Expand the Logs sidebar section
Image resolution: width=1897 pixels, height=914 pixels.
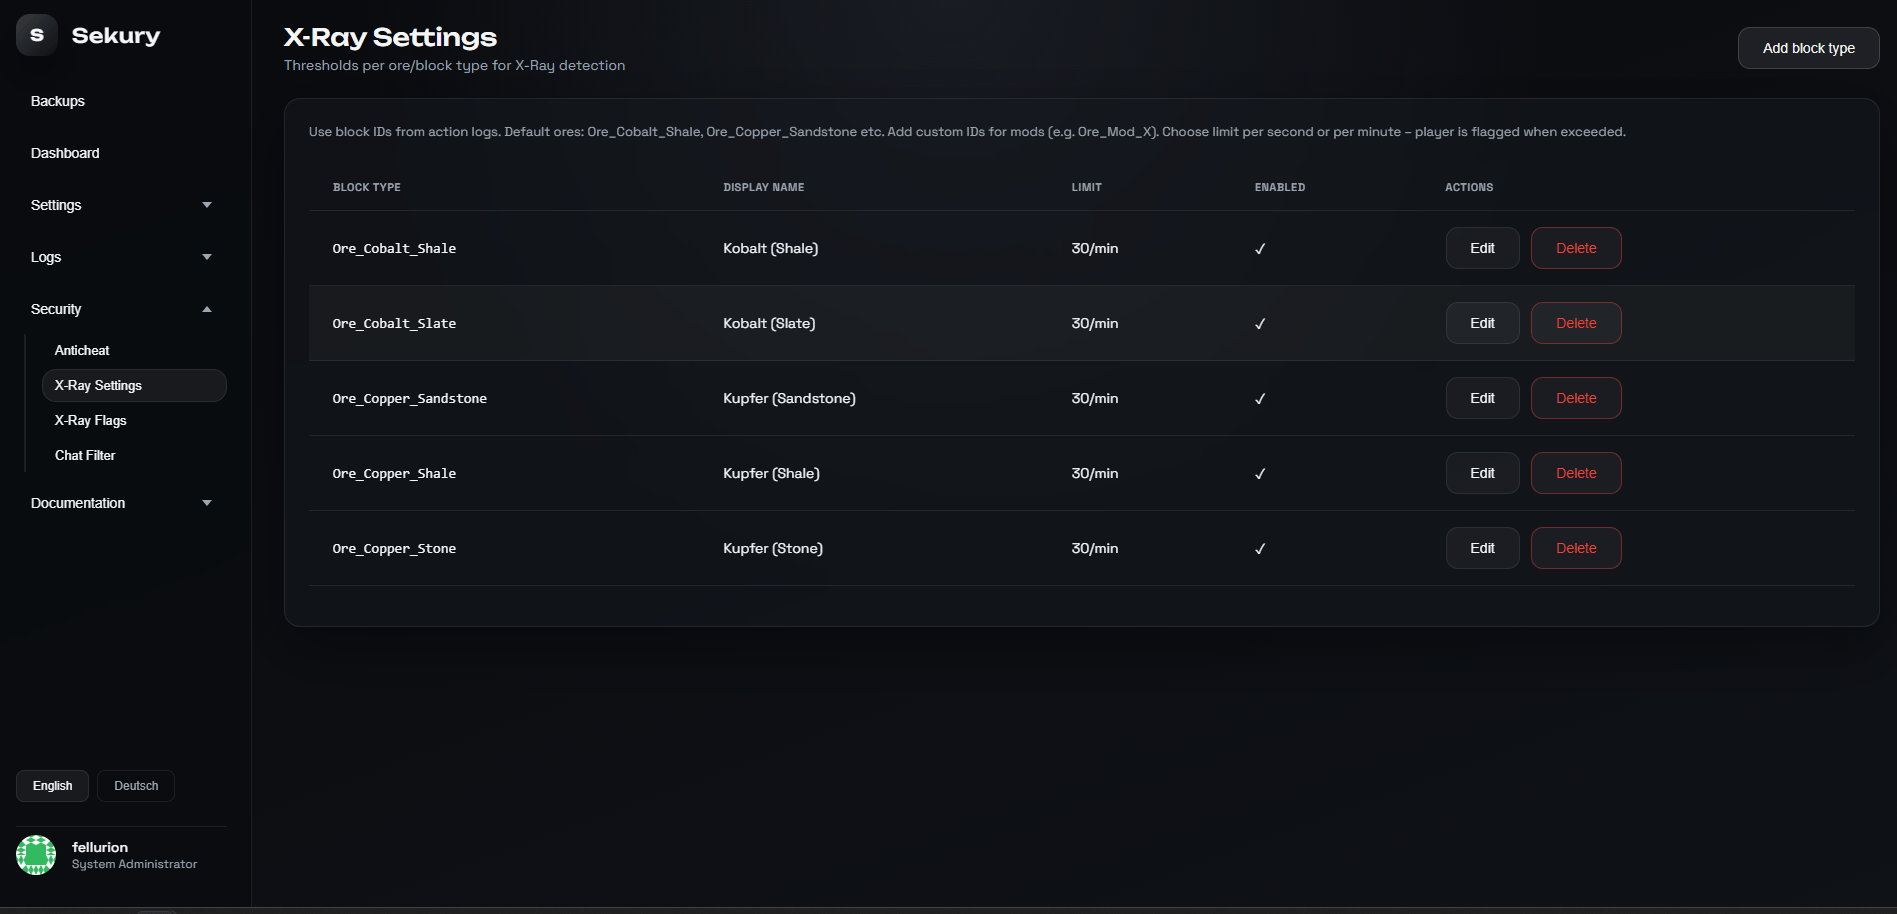[x=121, y=257]
